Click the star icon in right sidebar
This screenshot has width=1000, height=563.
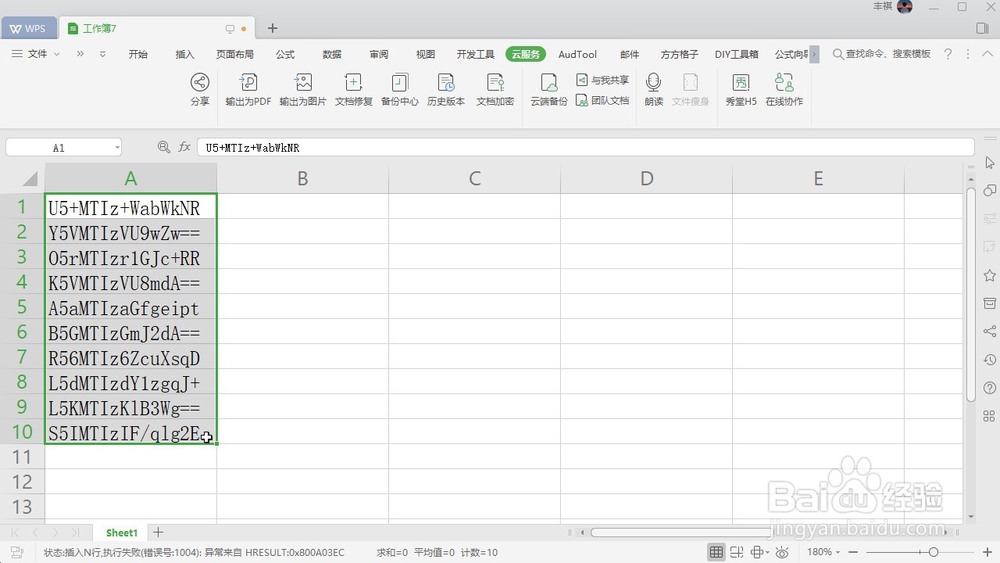pos(989,275)
